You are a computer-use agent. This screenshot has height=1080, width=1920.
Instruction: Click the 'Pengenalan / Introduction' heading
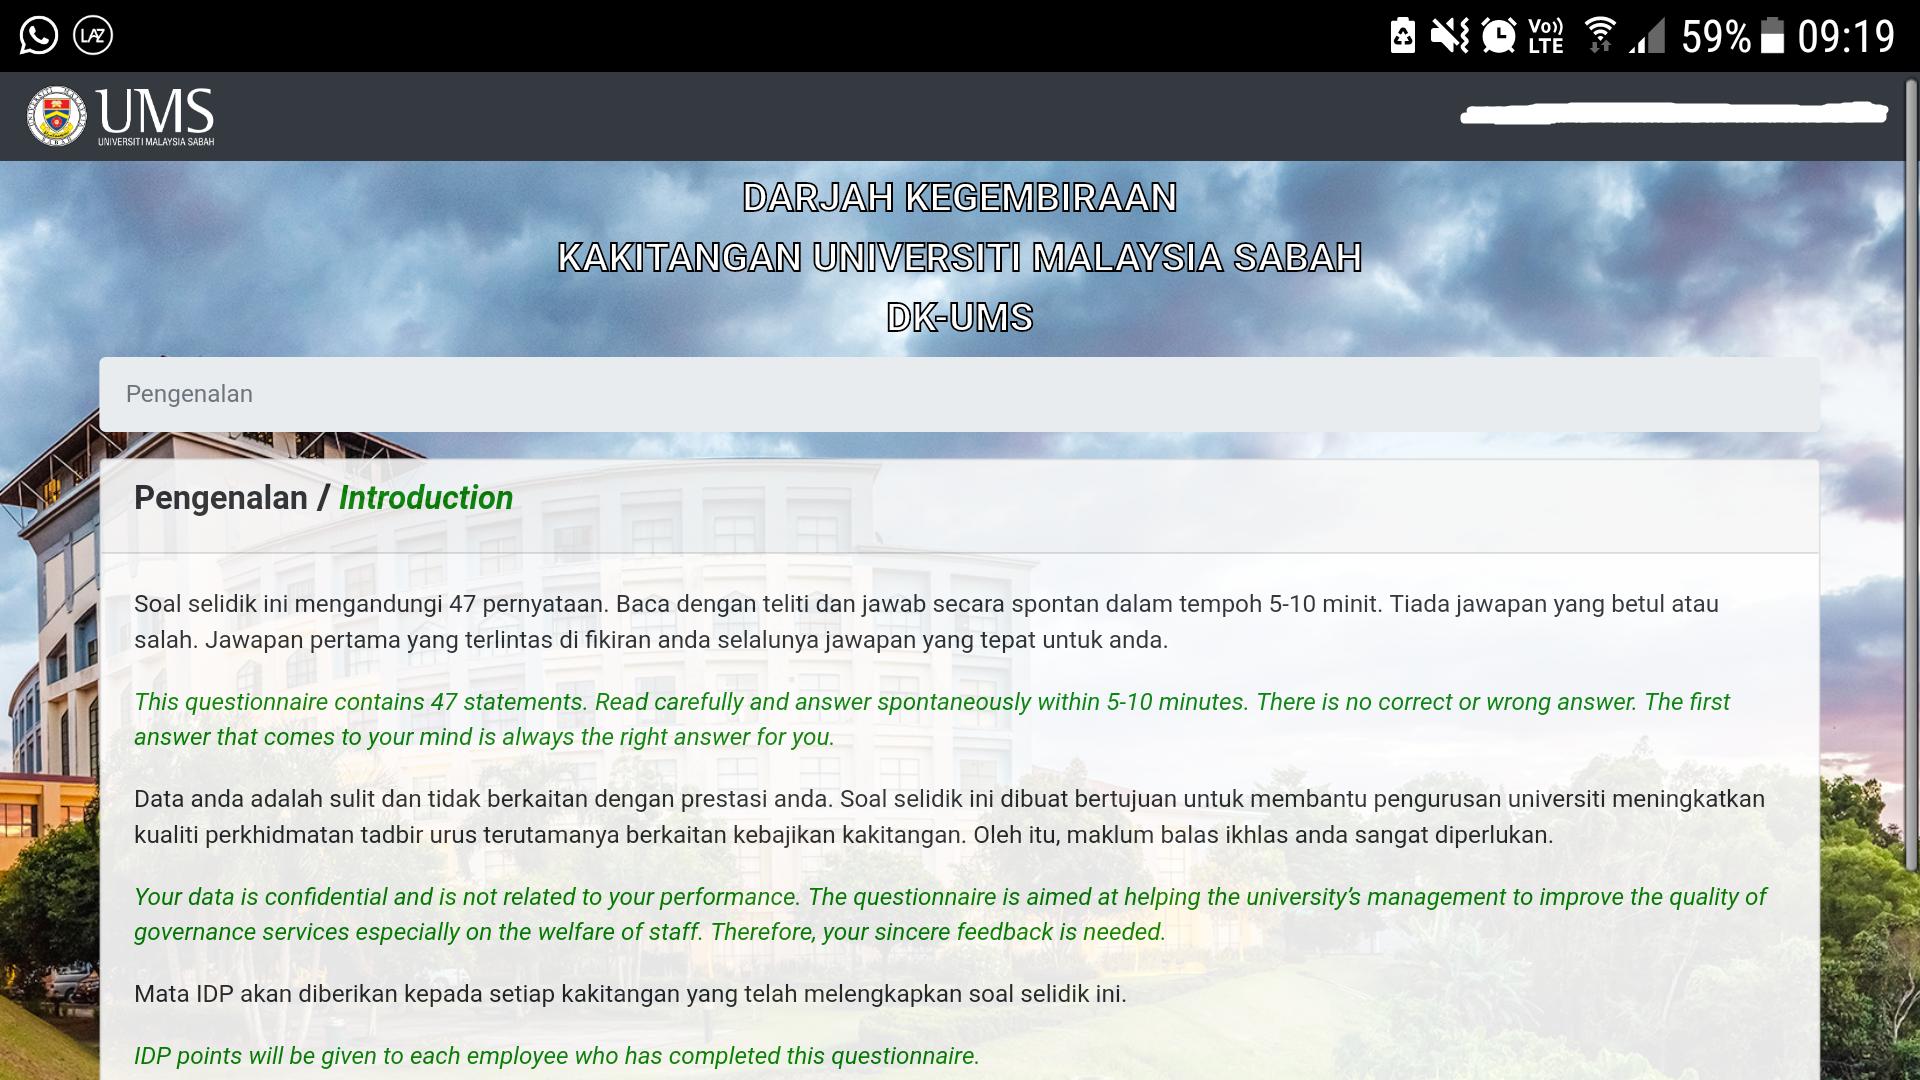[x=323, y=498]
